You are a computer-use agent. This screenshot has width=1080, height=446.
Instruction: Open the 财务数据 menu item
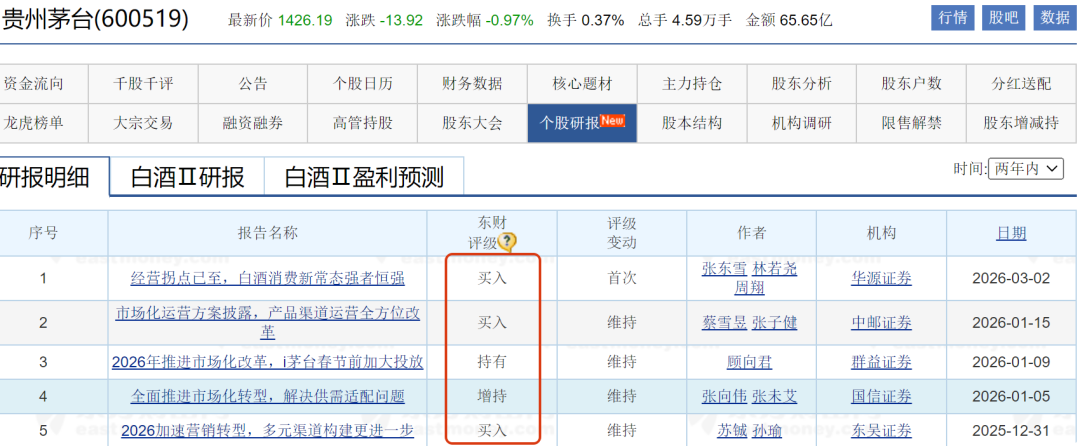pyautogui.click(x=472, y=84)
